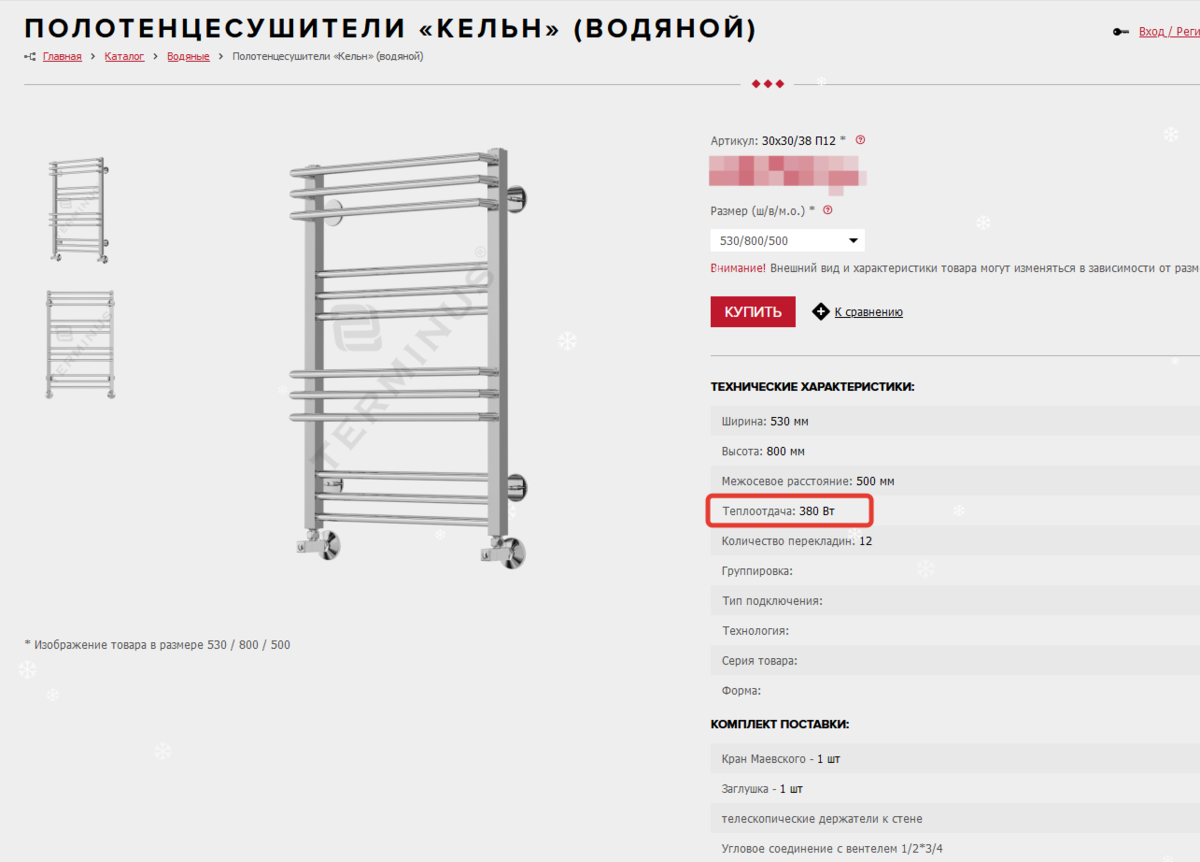This screenshot has width=1200, height=862.
Task: Click the compare plus icon beside К сравнению
Action: coord(820,312)
